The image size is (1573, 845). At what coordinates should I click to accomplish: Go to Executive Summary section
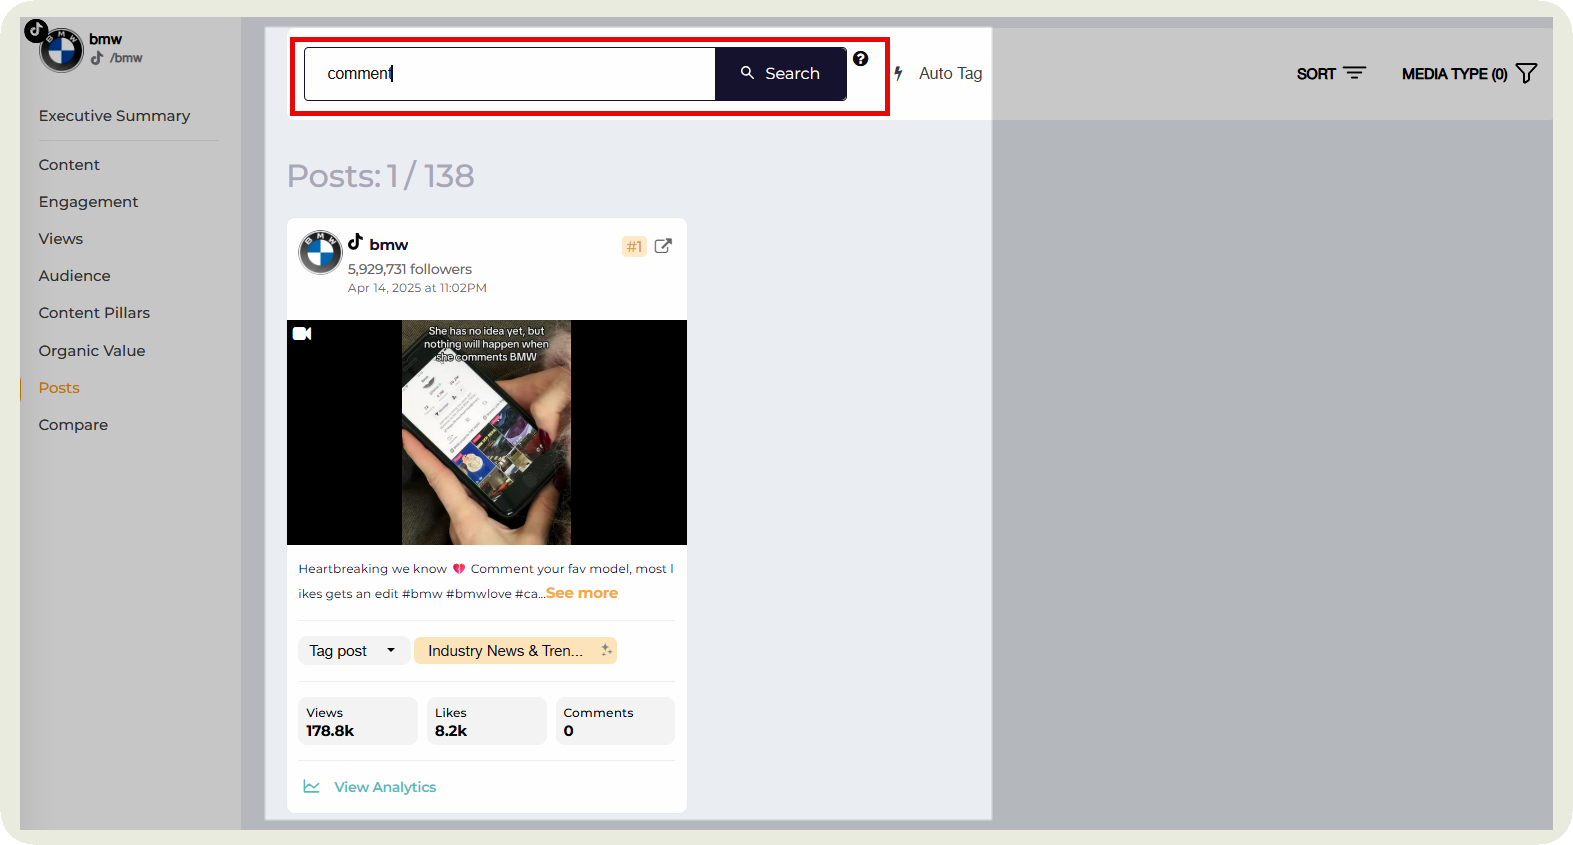[x=114, y=116]
